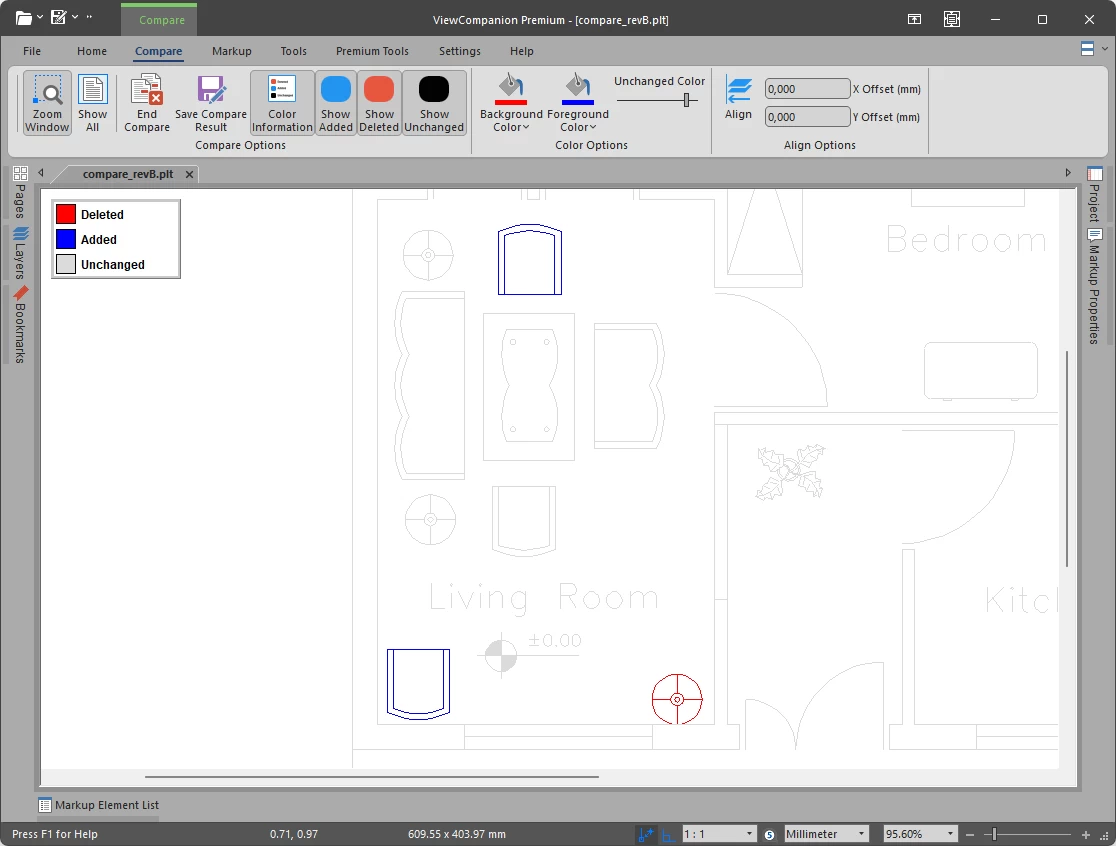Open the Help ribbon tab
Viewport: 1116px width, 846px height.
coord(522,51)
